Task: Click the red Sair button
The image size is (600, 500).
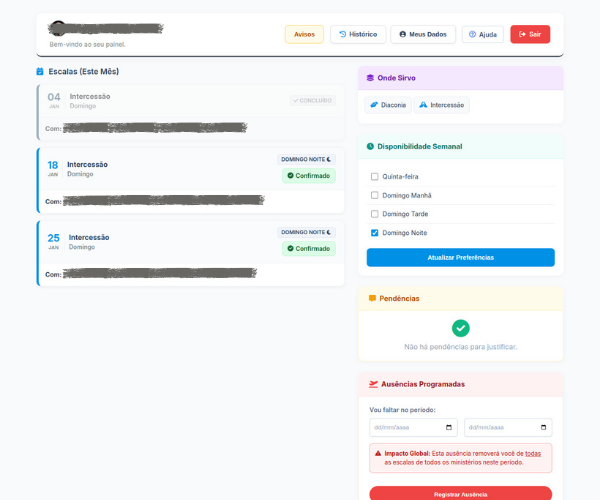Action: 529,34
